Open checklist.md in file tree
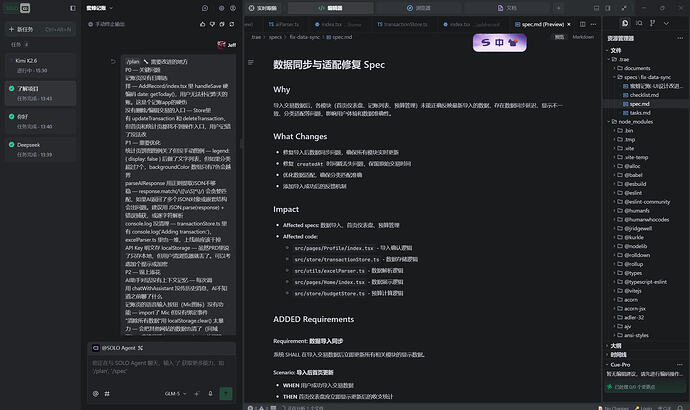Image resolution: width=690 pixels, height=410 pixels. [x=646, y=95]
